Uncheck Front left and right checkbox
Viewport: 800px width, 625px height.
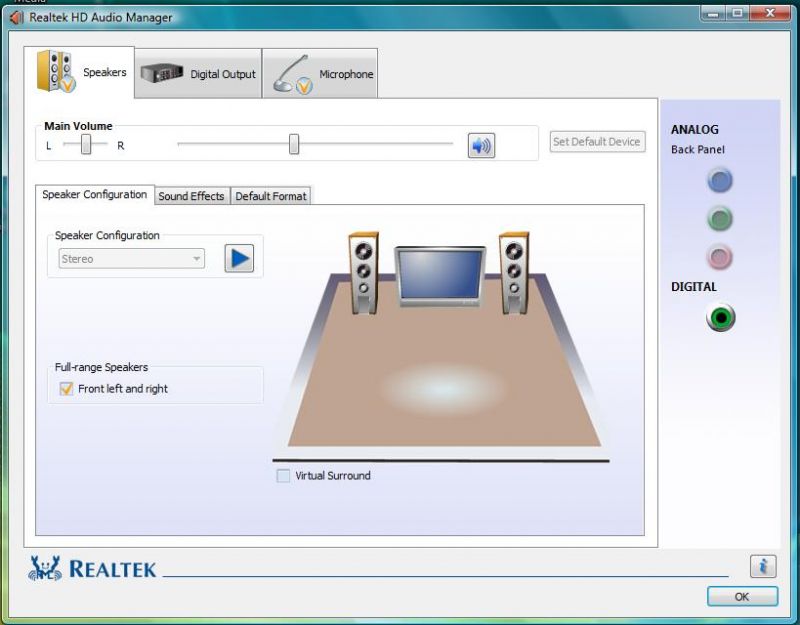pyautogui.click(x=67, y=389)
